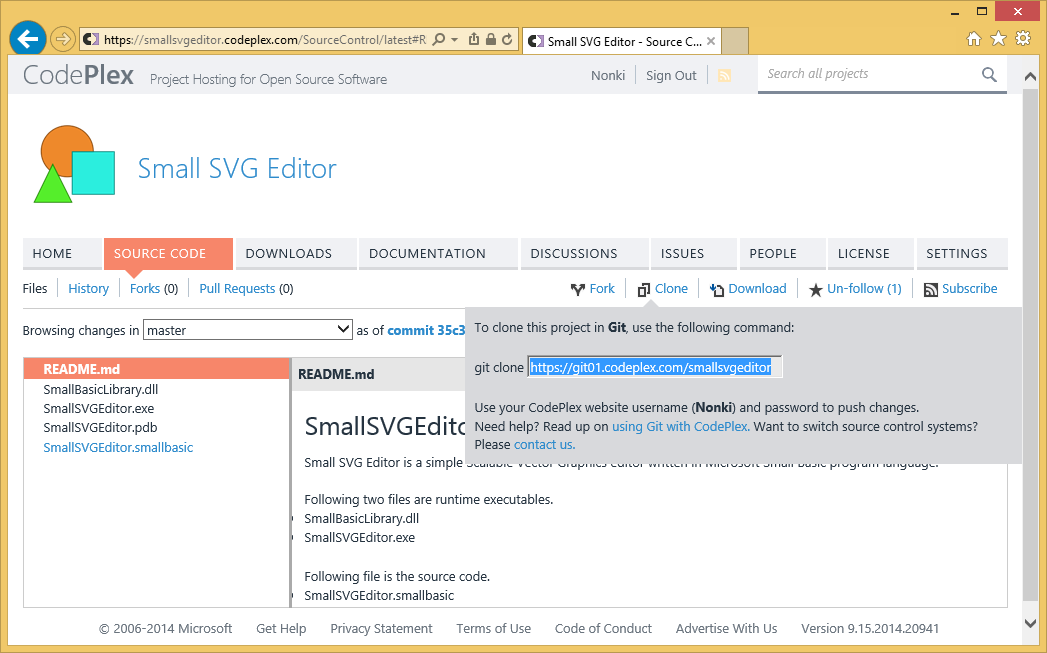Image resolution: width=1047 pixels, height=653 pixels.
Task: Click the Un-follow (1) link
Action: (x=864, y=288)
